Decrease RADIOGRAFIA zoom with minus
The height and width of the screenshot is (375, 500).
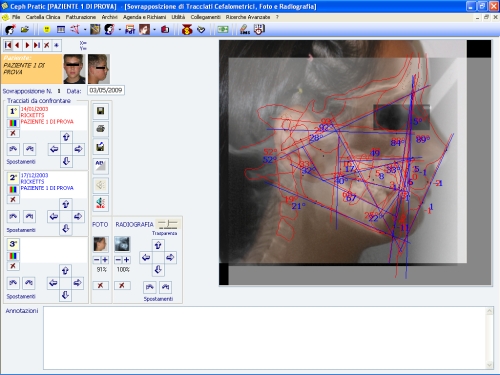pos(118,260)
